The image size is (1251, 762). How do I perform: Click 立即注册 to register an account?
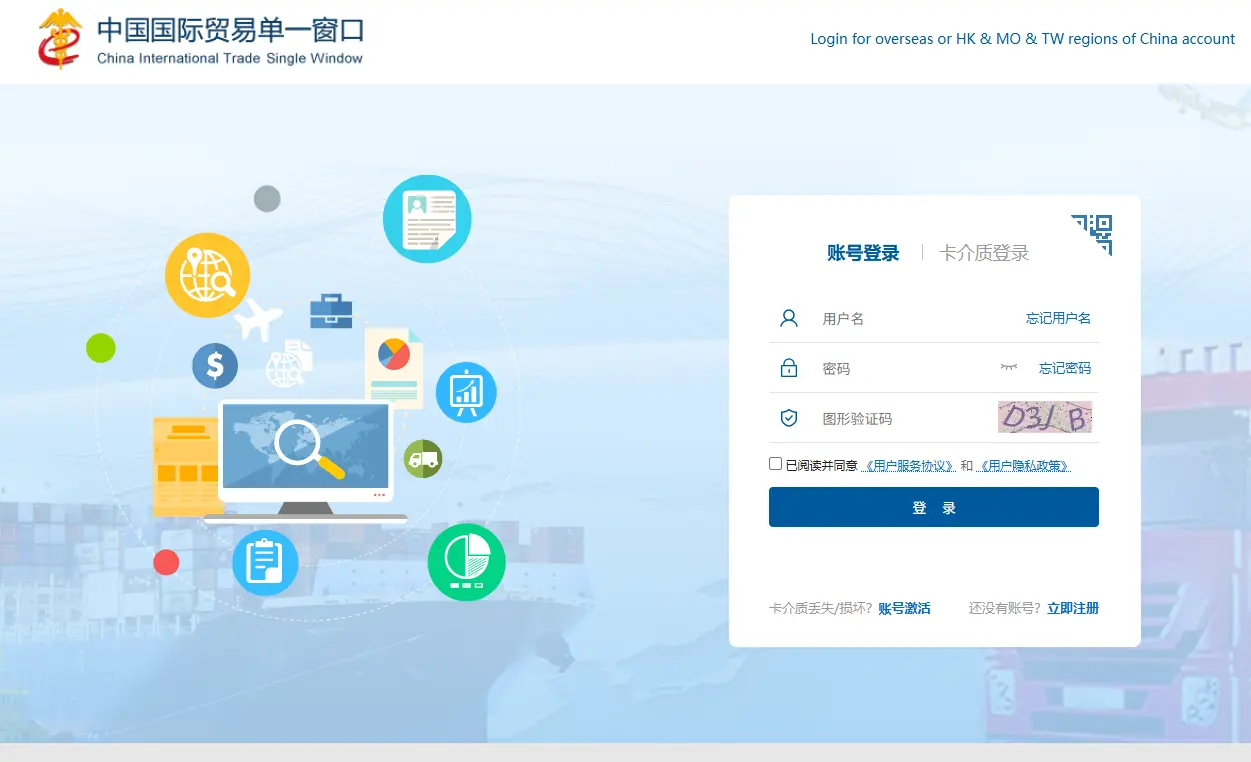(x=1073, y=608)
